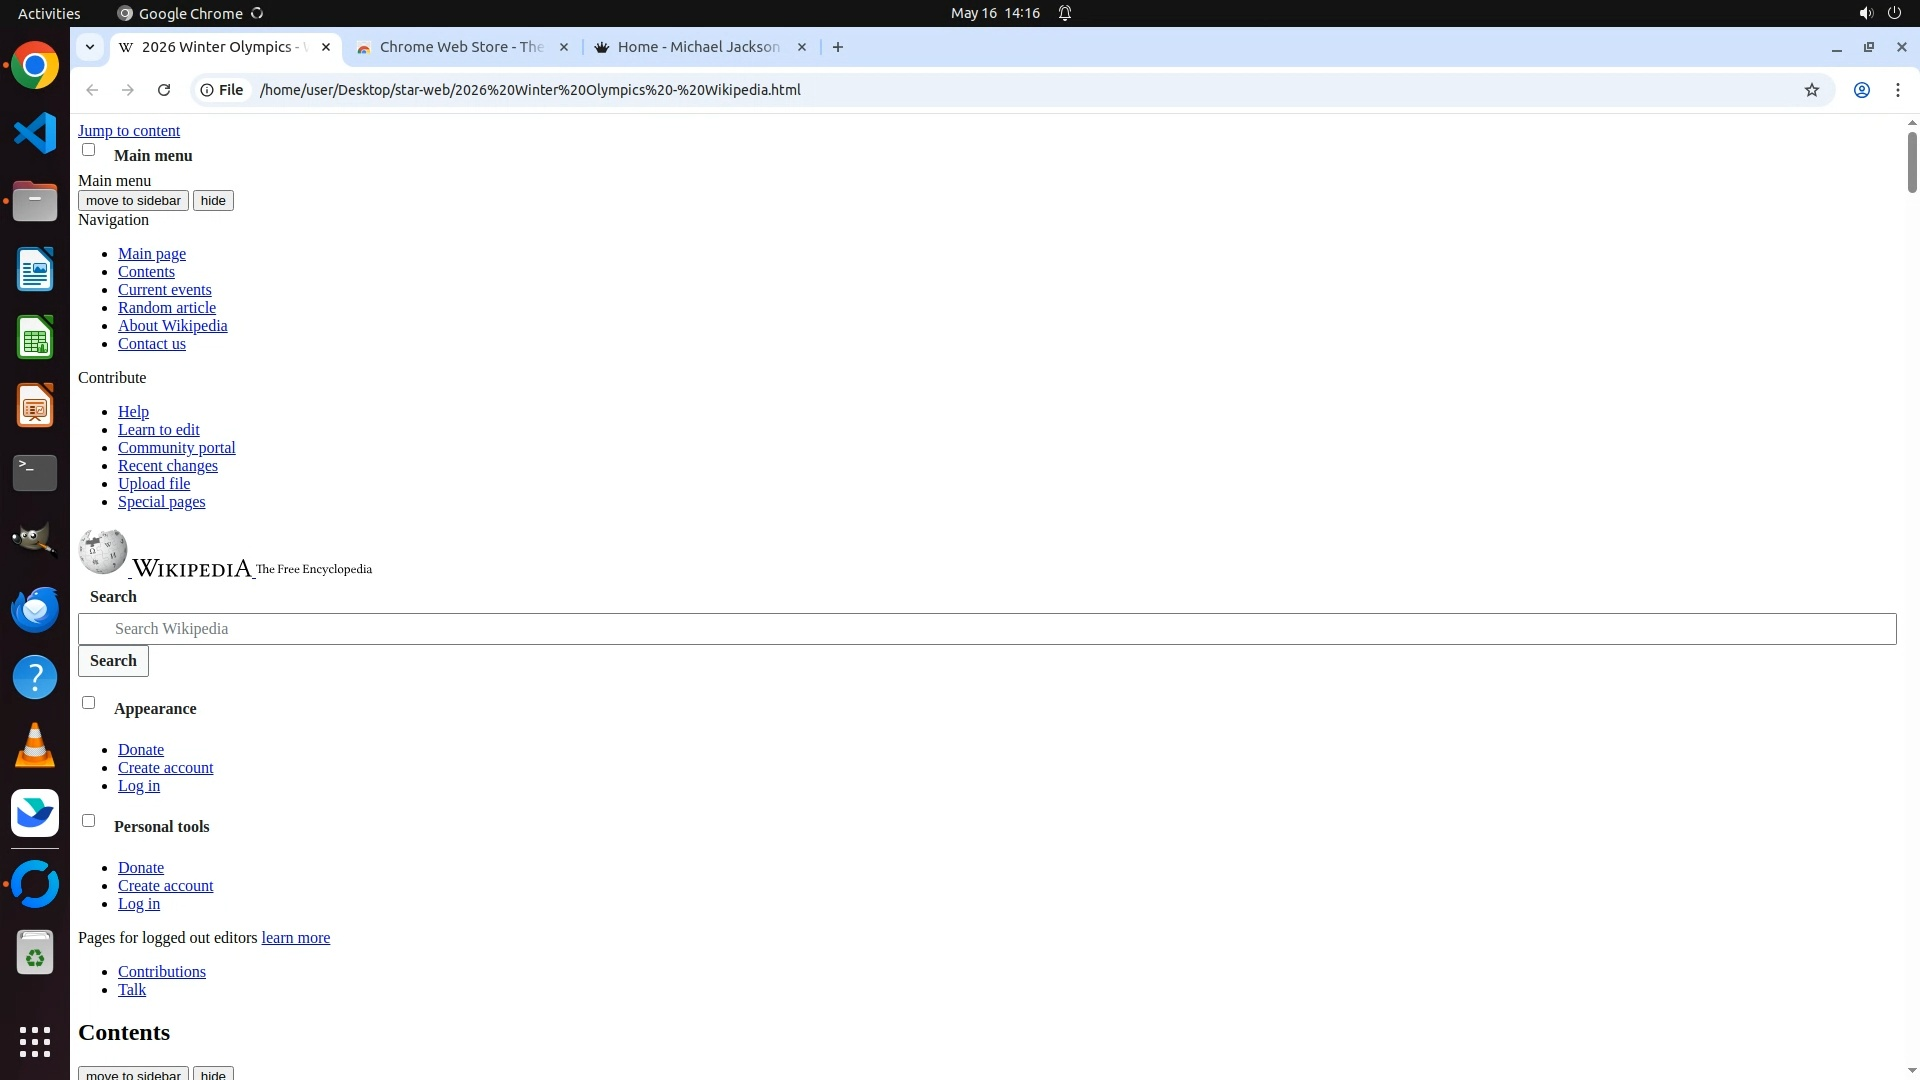Click the Wikipedia globe logo
This screenshot has height=1080, width=1920.
tap(103, 552)
